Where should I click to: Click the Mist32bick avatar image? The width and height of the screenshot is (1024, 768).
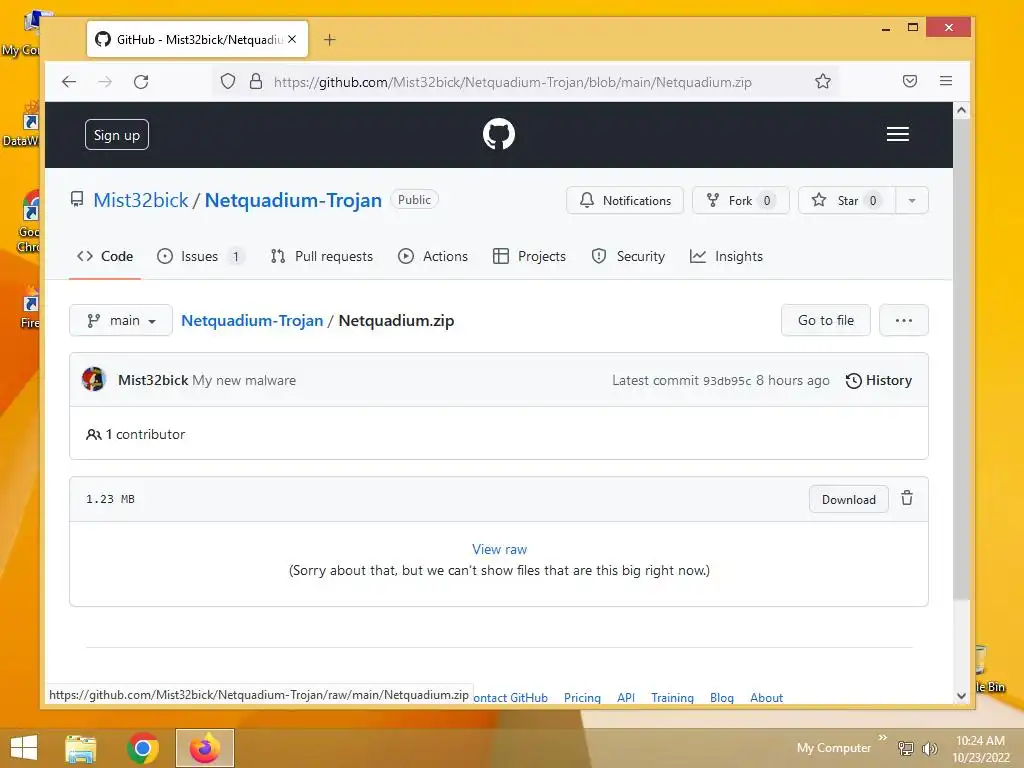click(x=94, y=379)
